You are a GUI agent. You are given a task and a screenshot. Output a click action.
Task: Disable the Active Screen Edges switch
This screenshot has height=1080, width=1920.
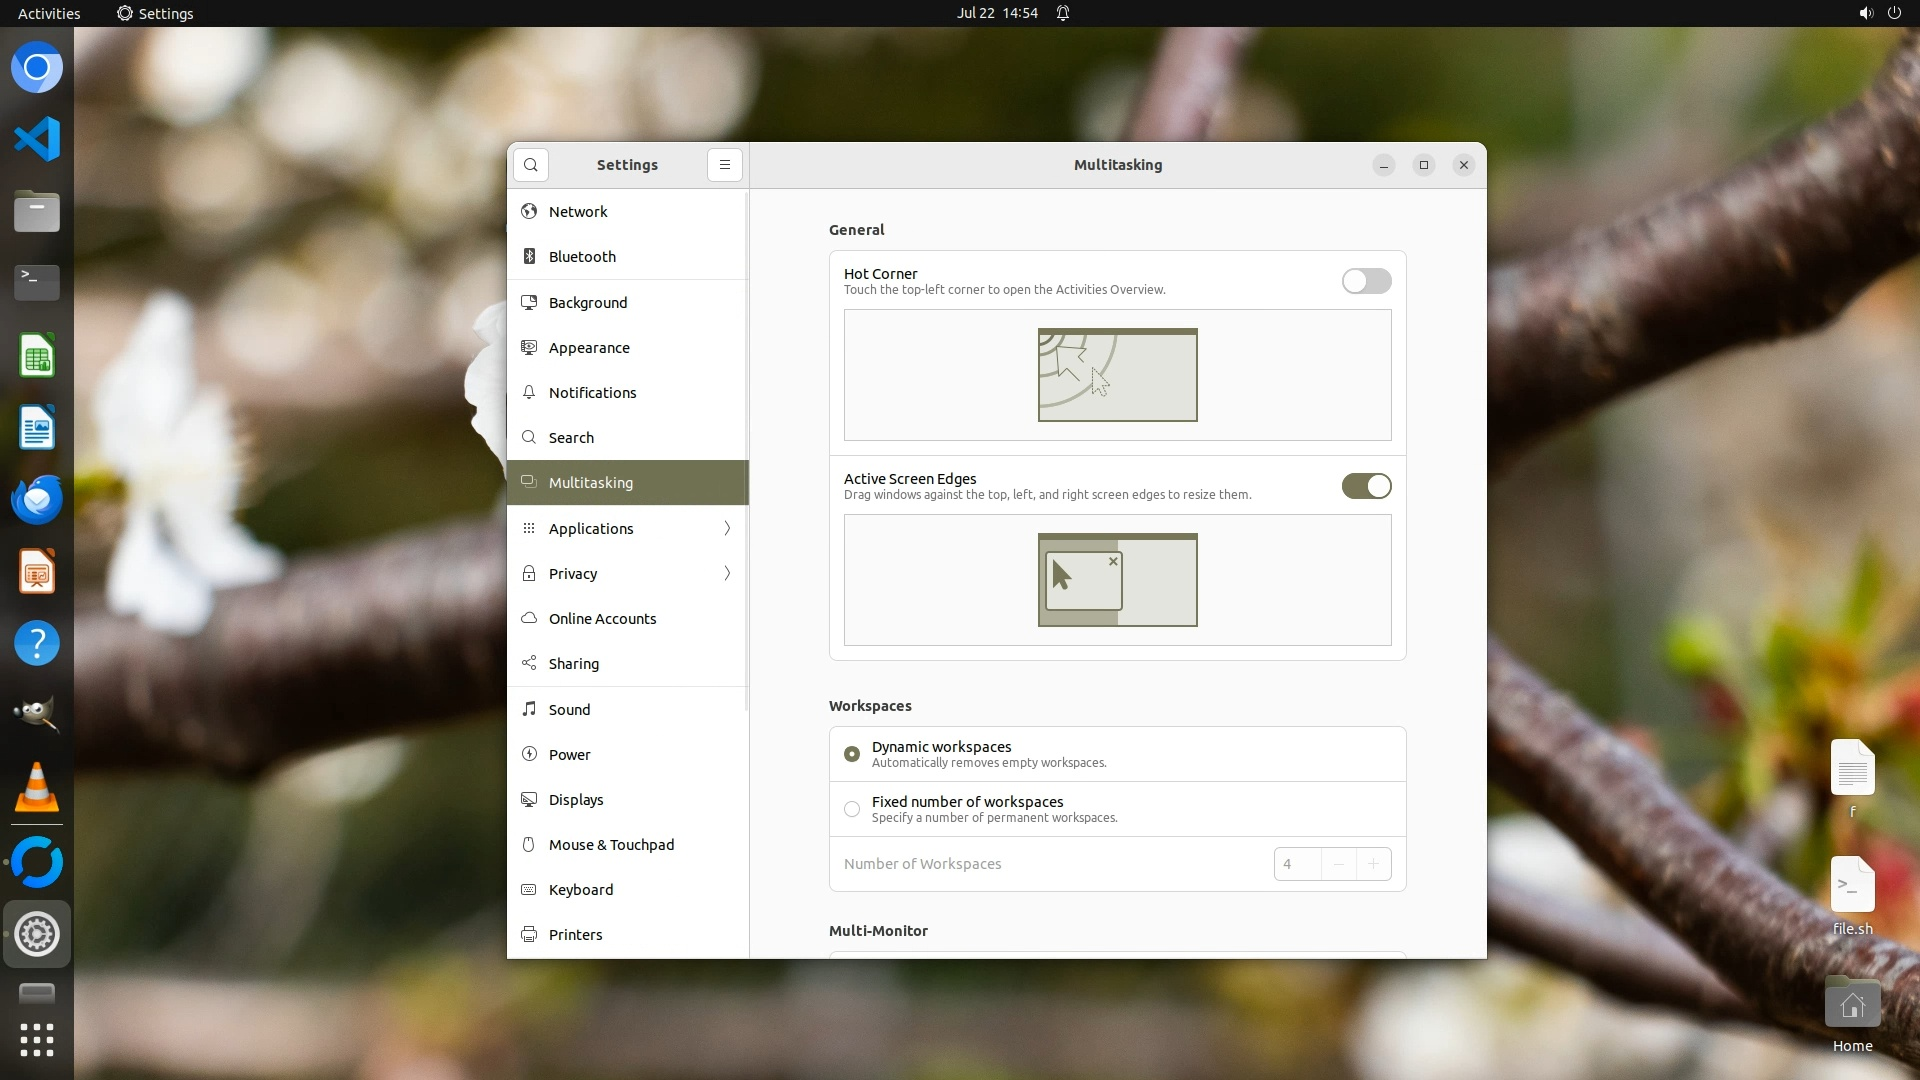click(x=1366, y=486)
